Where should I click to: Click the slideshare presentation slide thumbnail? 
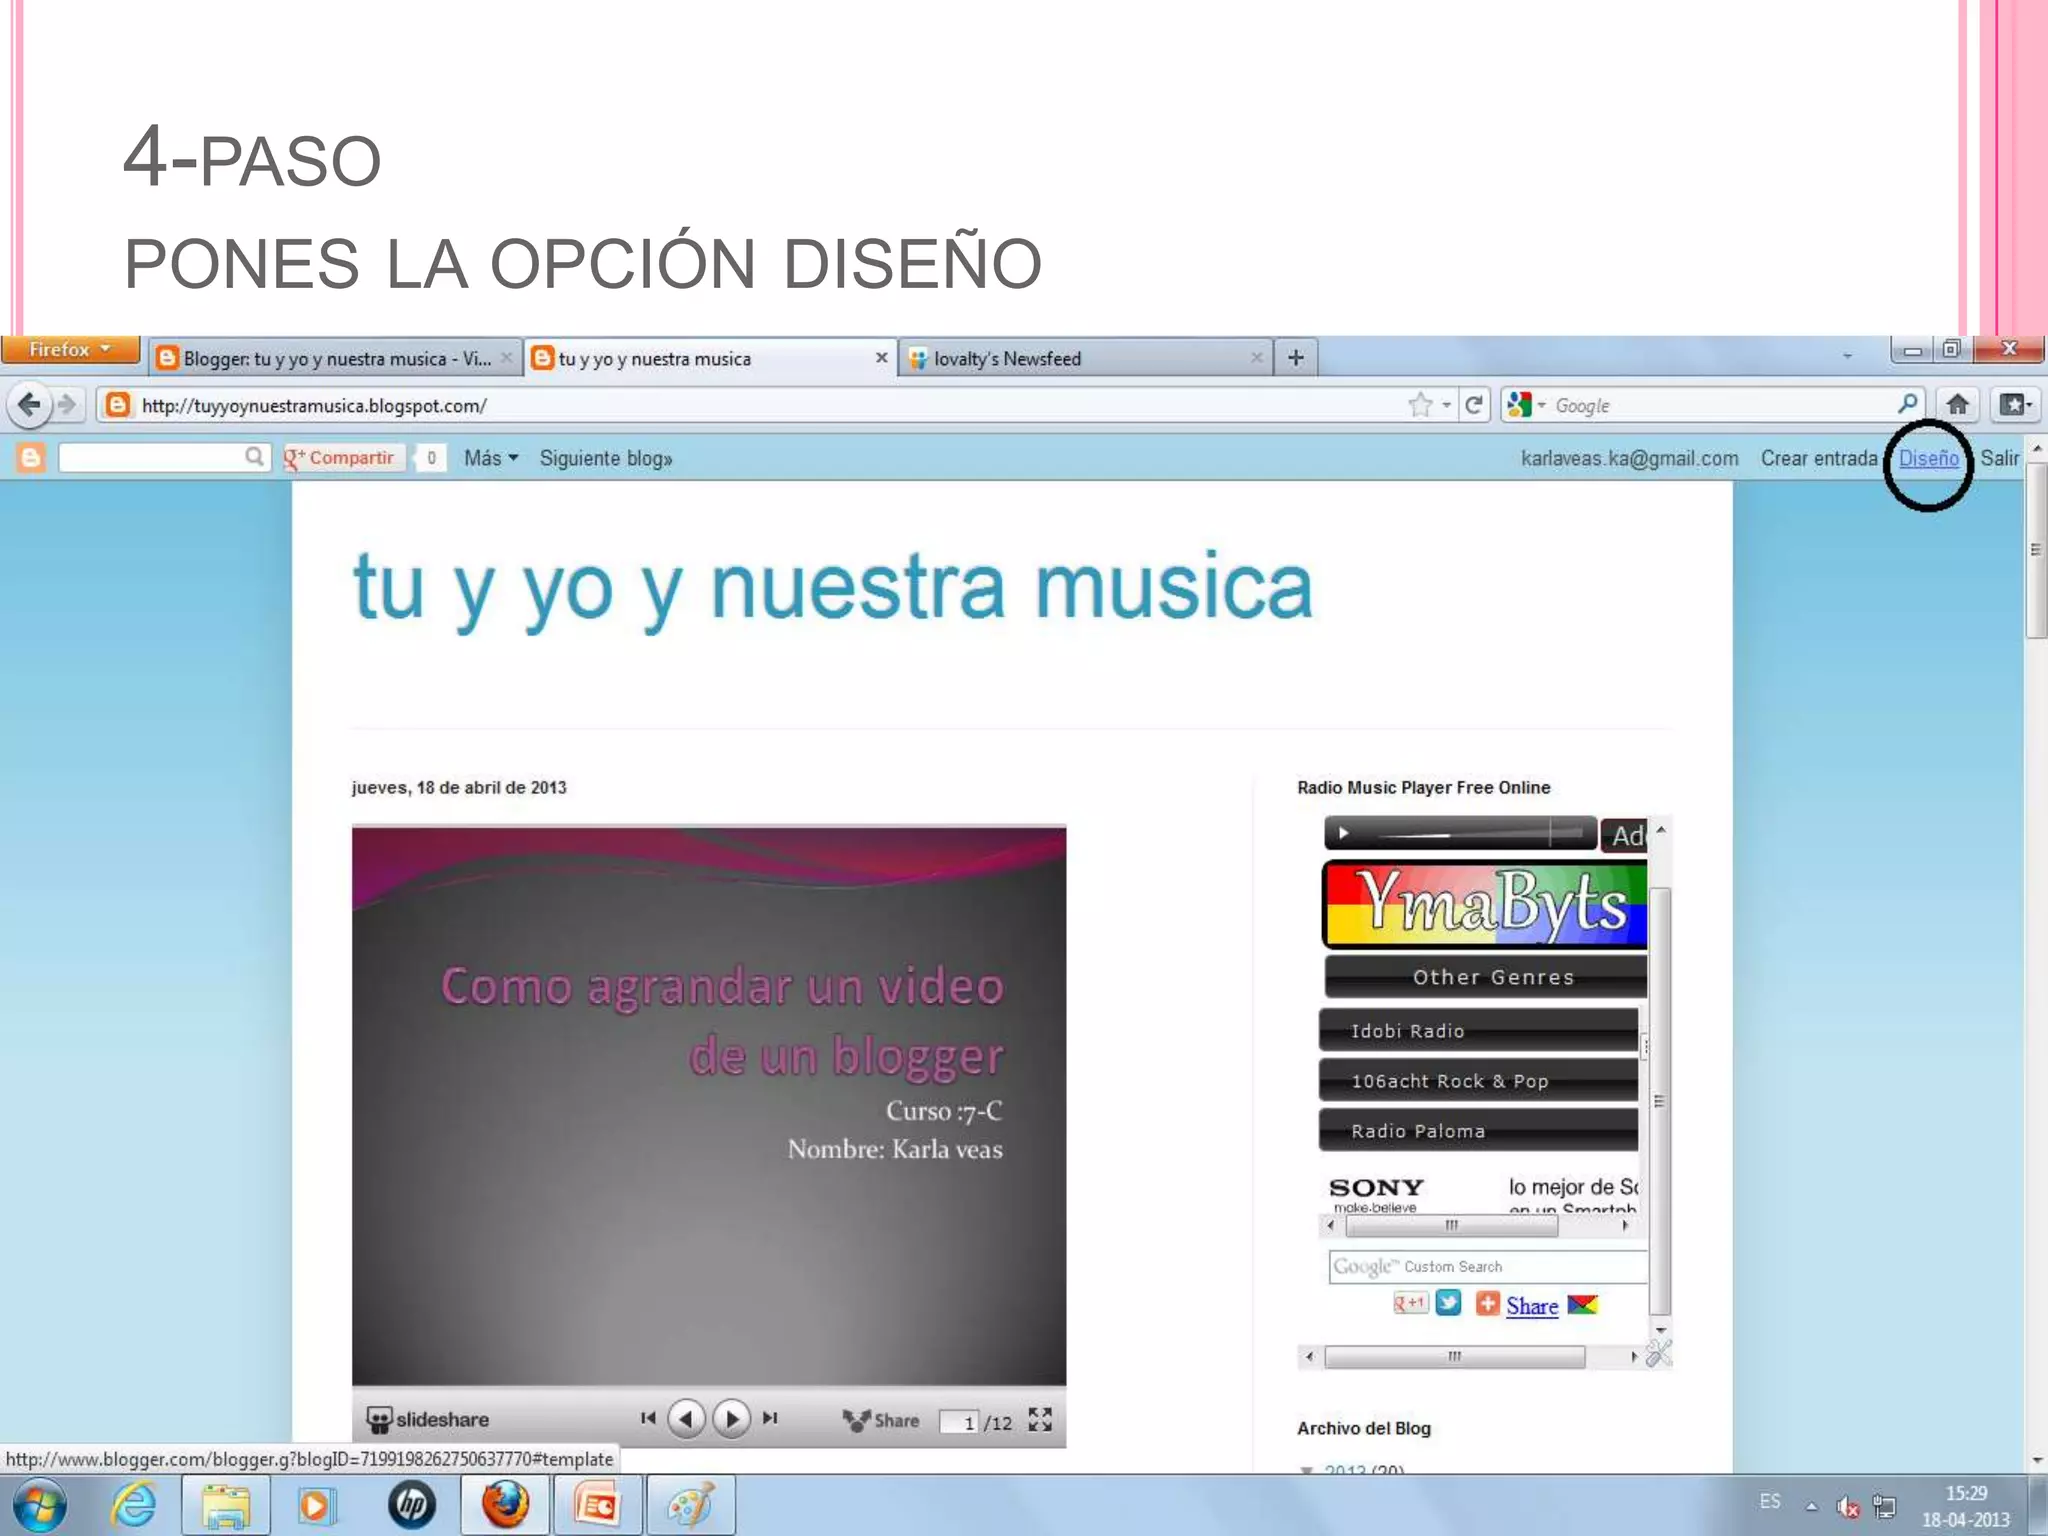[x=709, y=1105]
